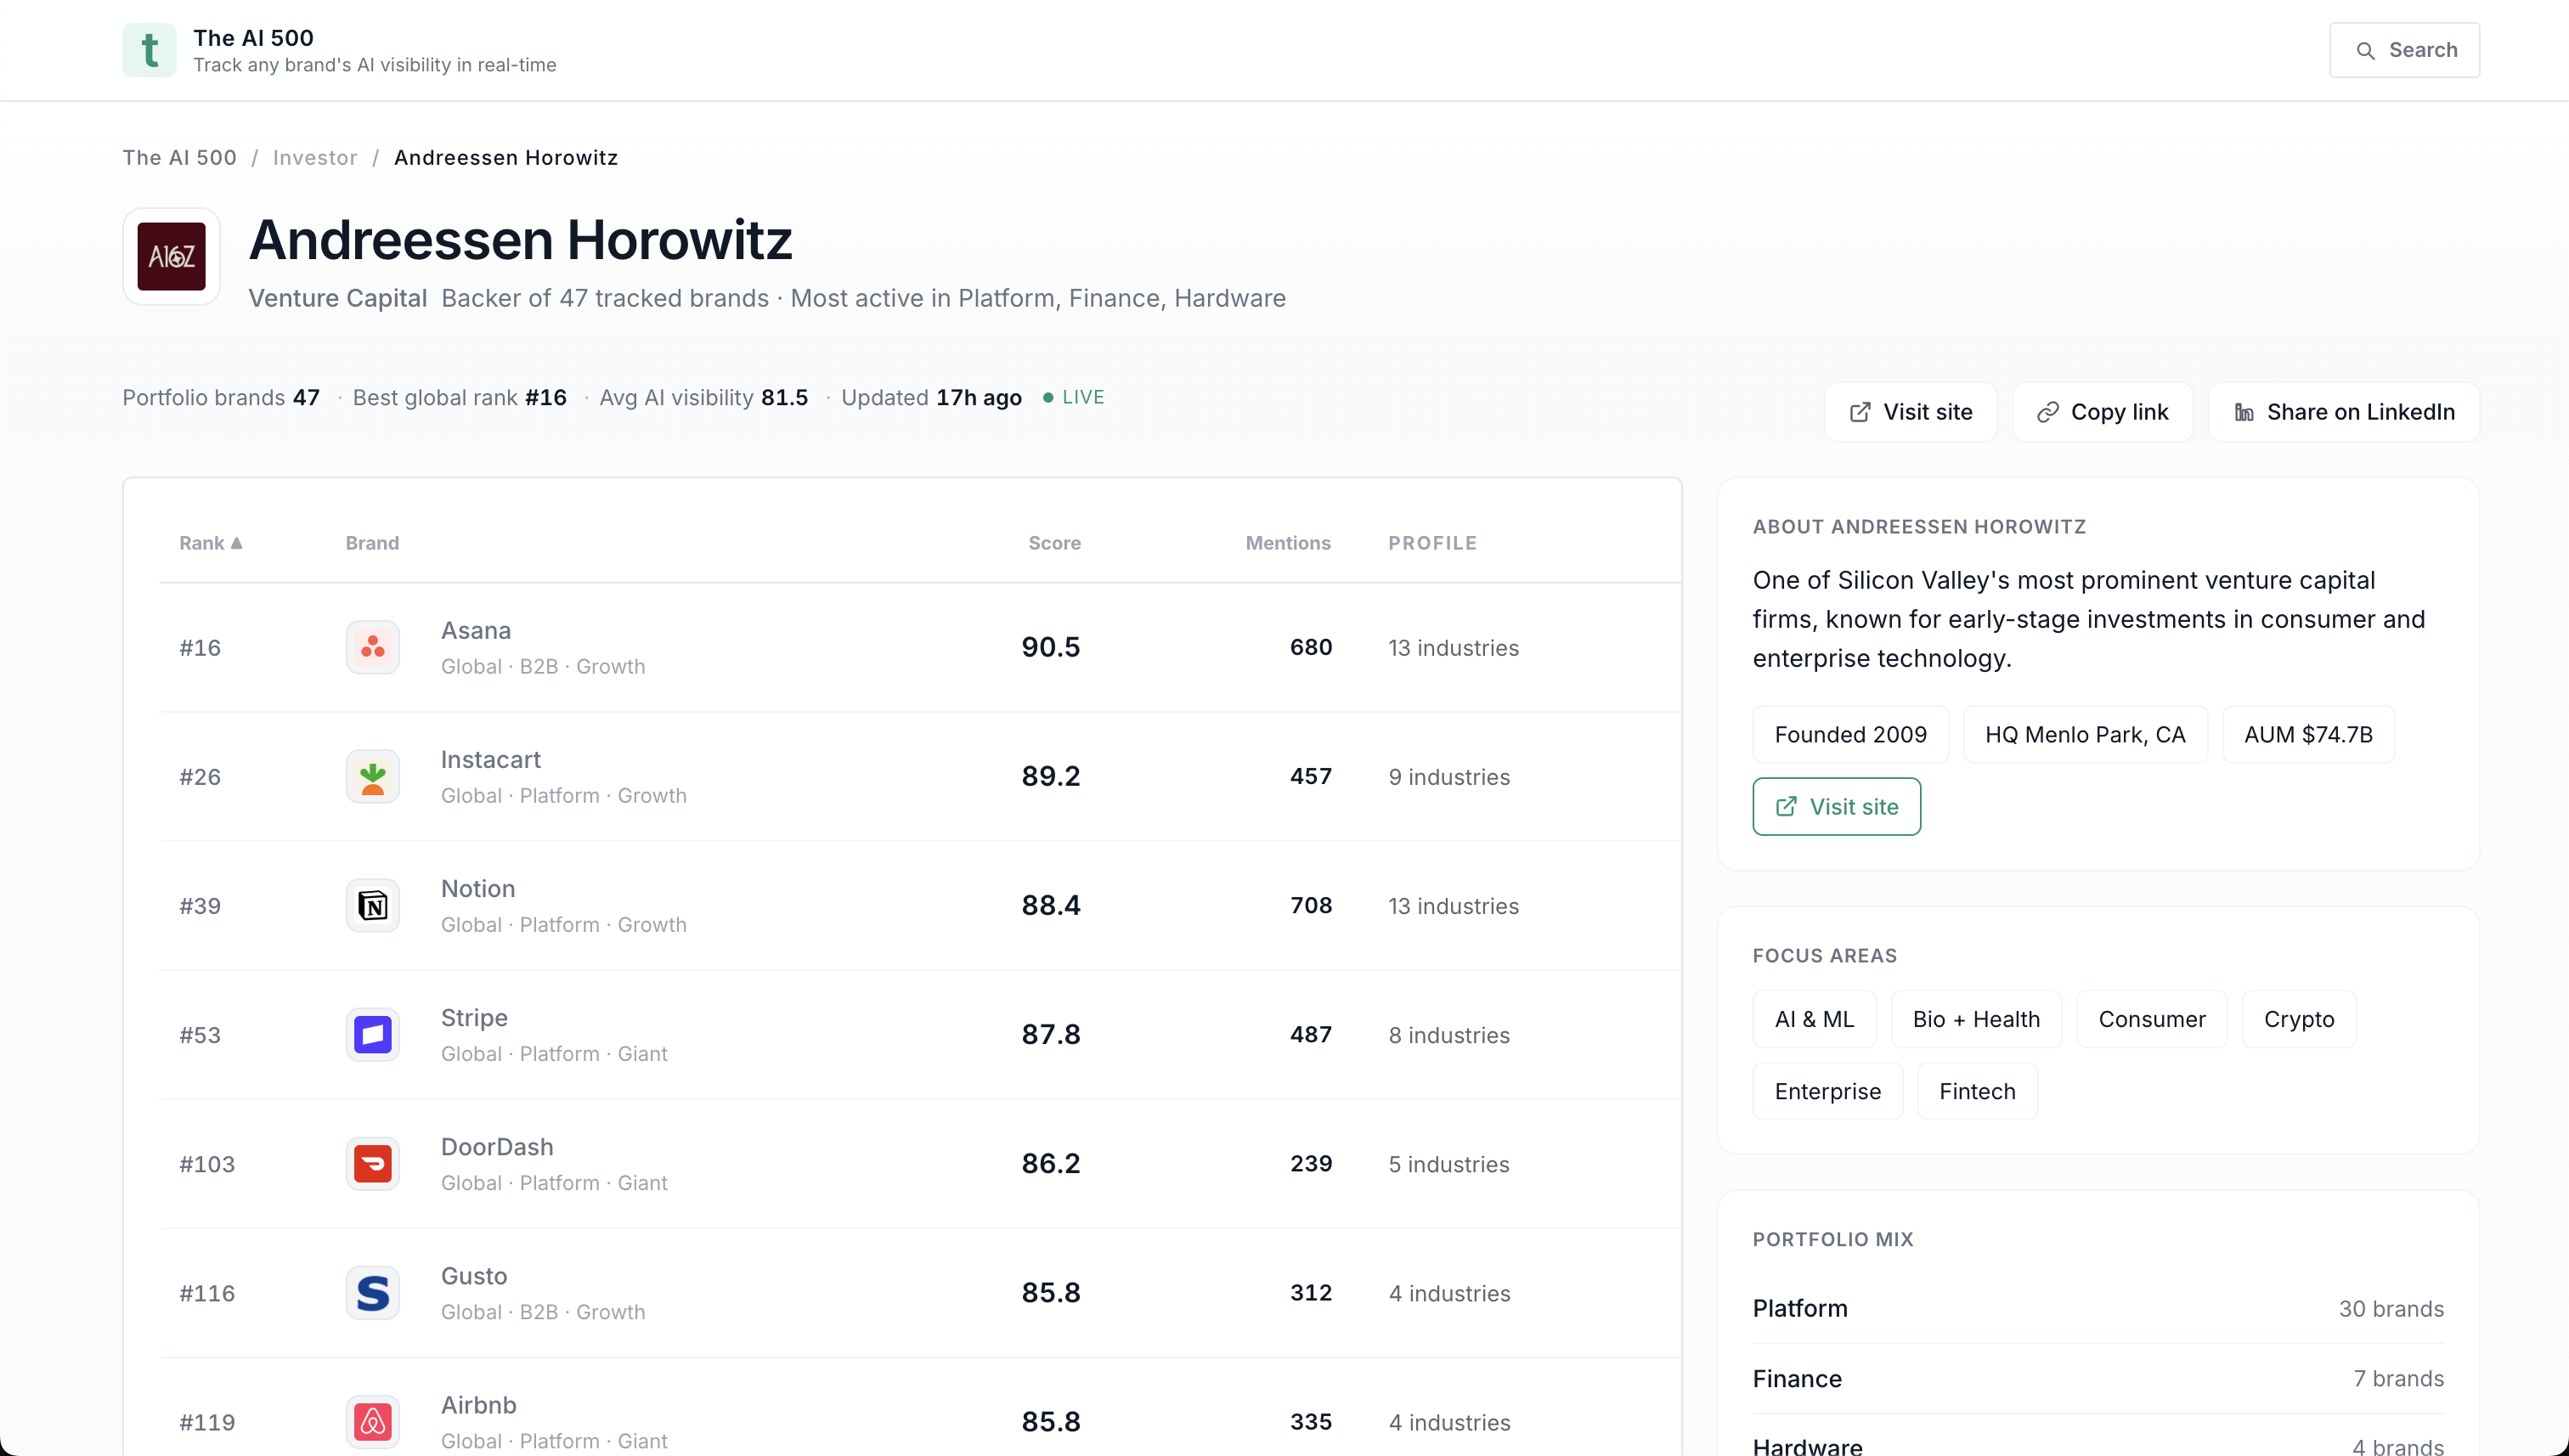The height and width of the screenshot is (1456, 2569).
Task: Go to The AI 500 breadcrumb
Action: [179, 158]
